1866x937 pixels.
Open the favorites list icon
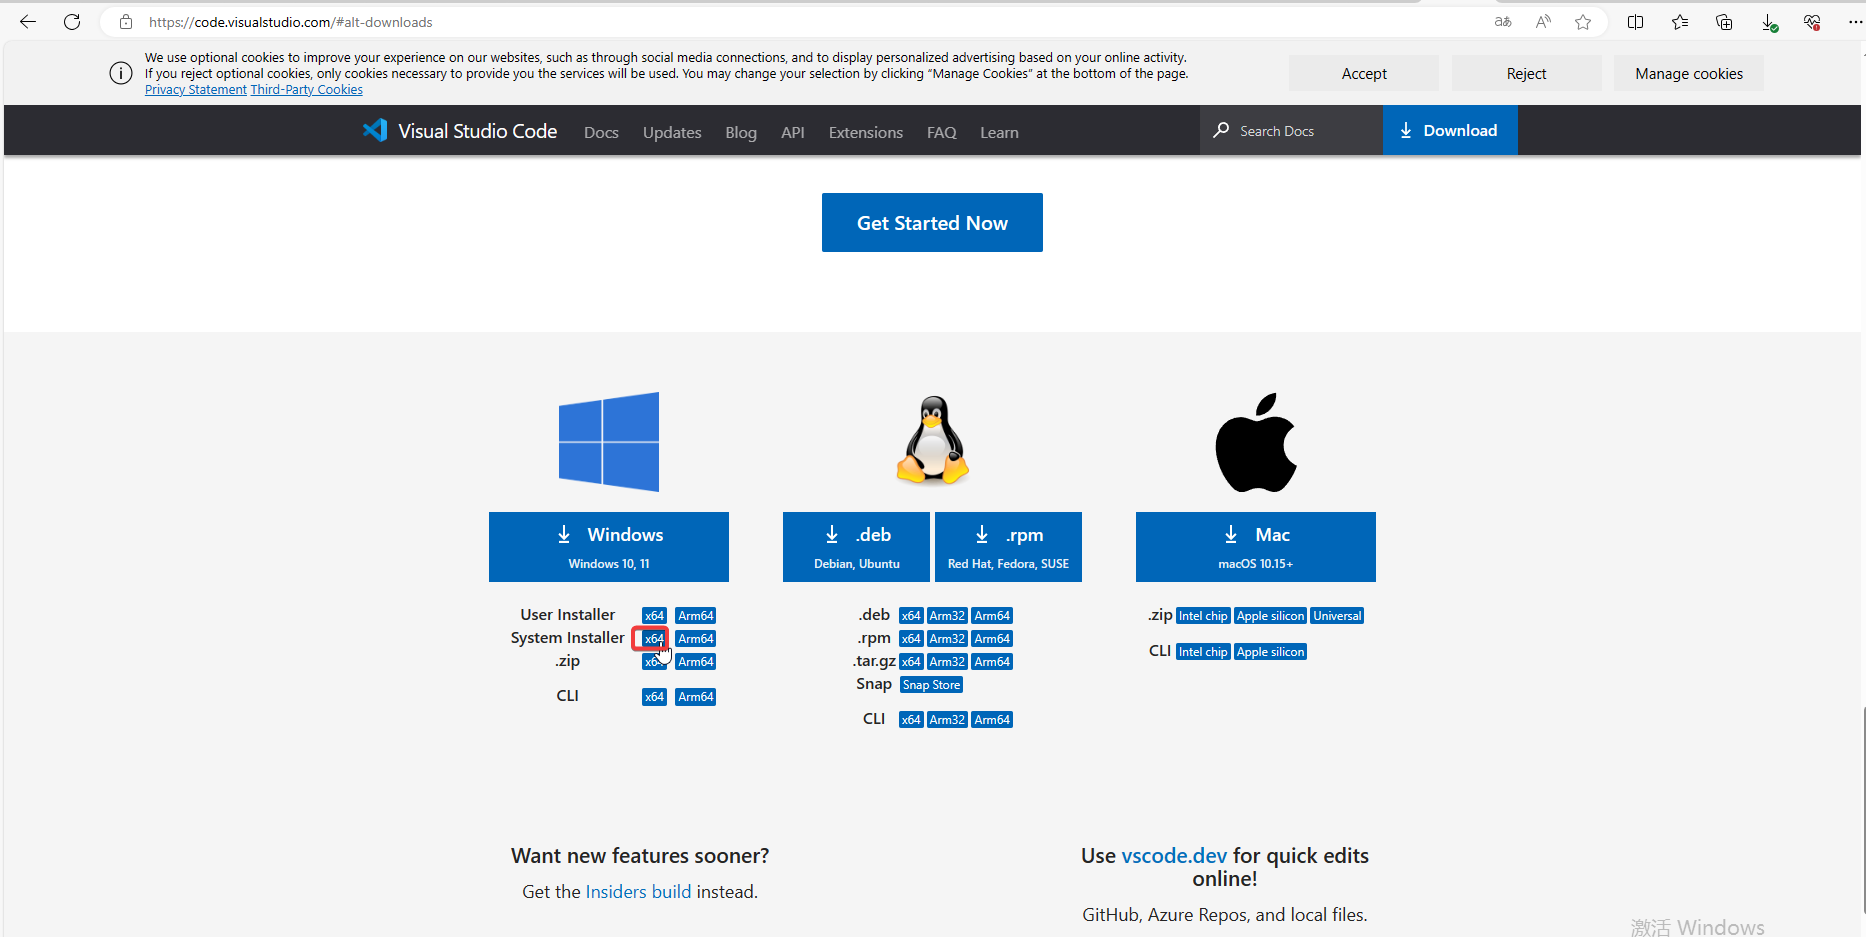tap(1680, 22)
